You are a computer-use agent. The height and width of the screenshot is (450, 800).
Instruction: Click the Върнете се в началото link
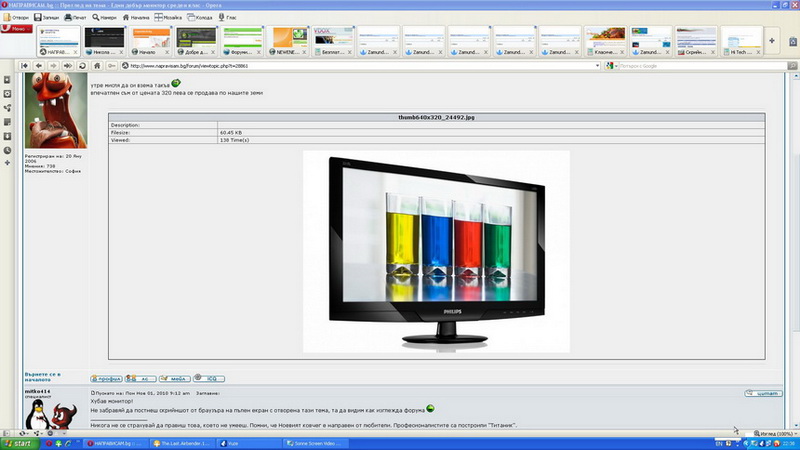click(42, 377)
